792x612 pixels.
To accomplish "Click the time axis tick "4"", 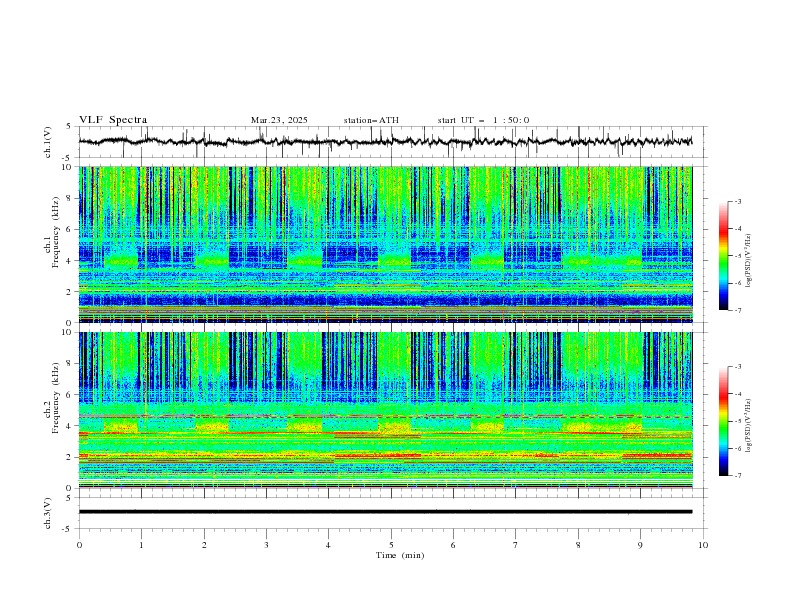I will coord(328,545).
